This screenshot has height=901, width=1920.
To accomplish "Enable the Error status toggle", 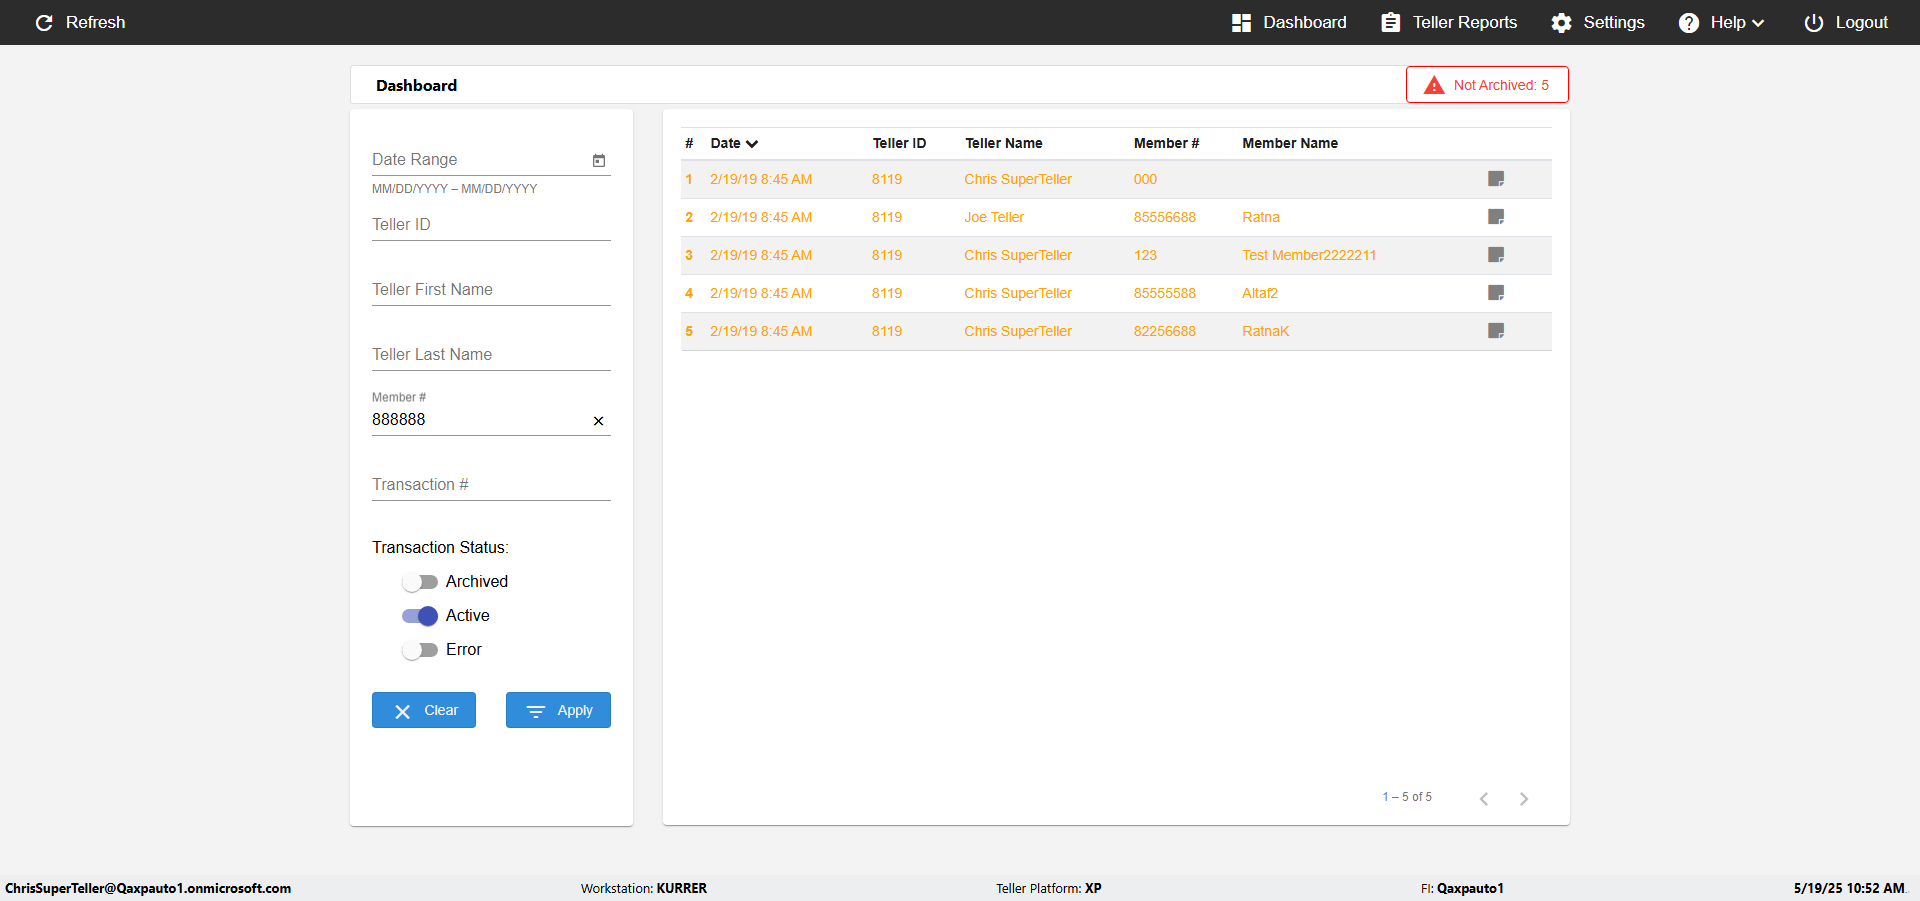I will [x=420, y=650].
